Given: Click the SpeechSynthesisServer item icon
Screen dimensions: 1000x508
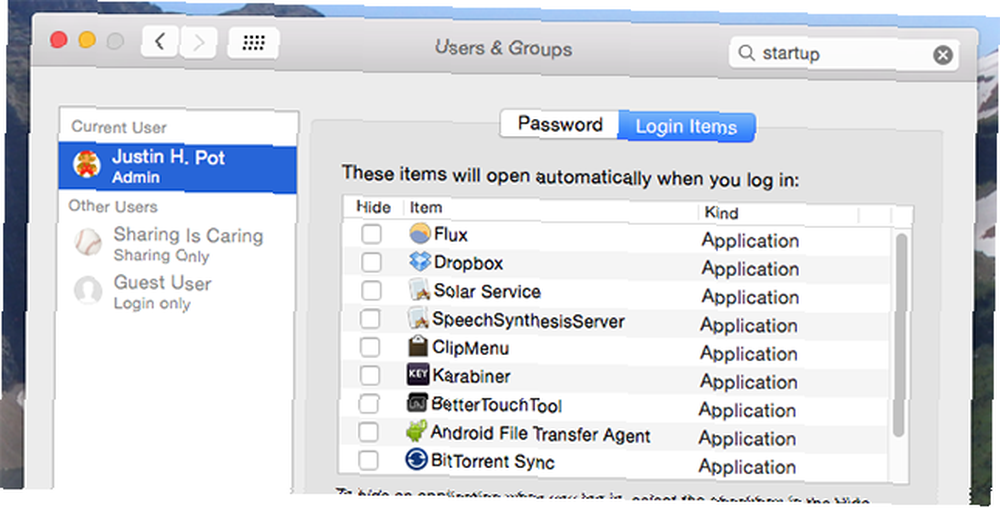Looking at the screenshot, I should 418,318.
